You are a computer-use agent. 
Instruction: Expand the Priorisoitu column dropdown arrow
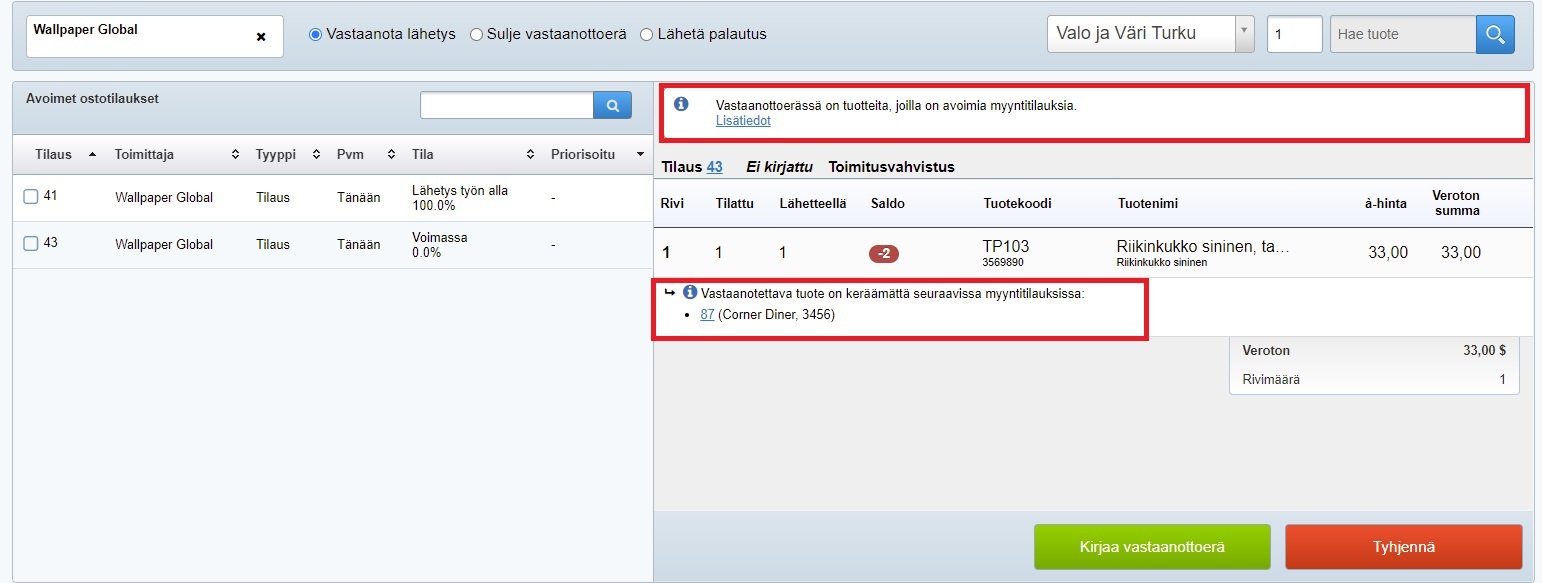[640, 155]
